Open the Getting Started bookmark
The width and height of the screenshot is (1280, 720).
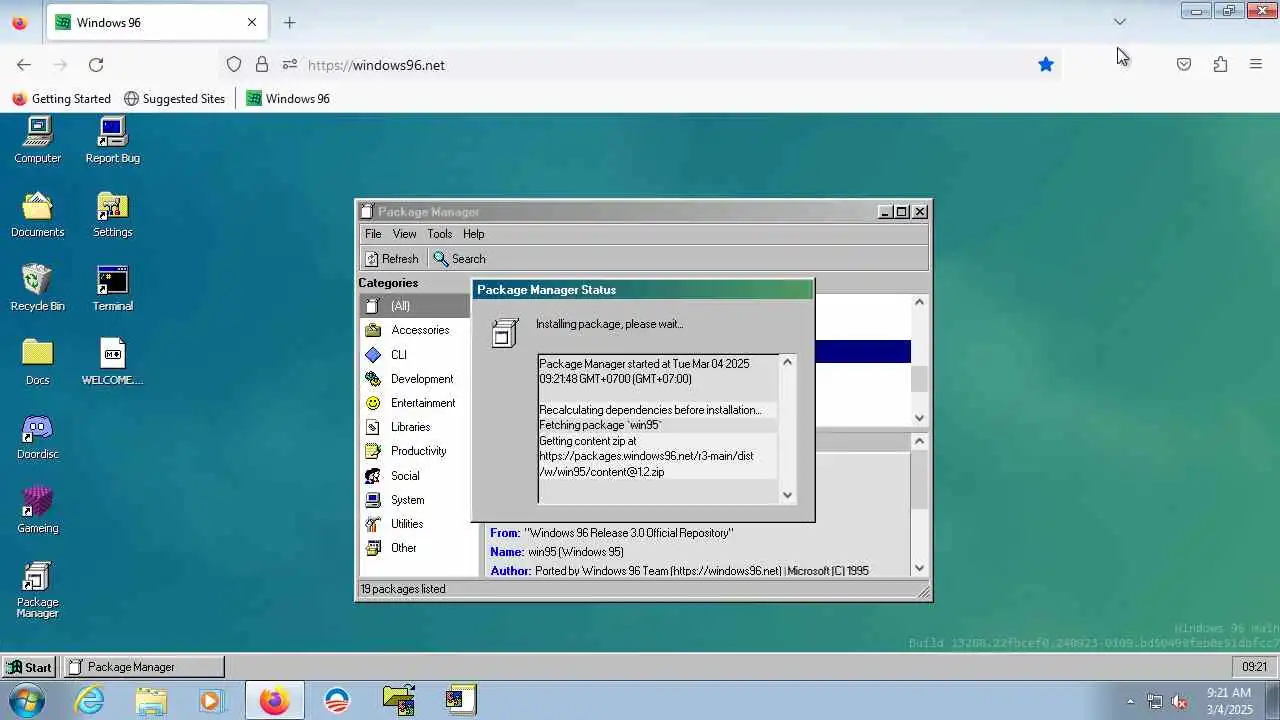click(61, 99)
